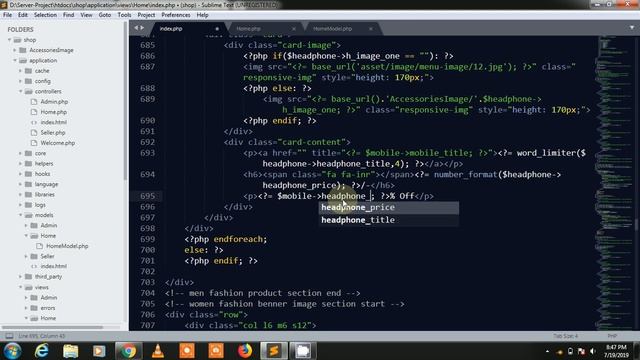Toggle panel switcher icon in status bar
This screenshot has height=360, width=640.
[9, 336]
